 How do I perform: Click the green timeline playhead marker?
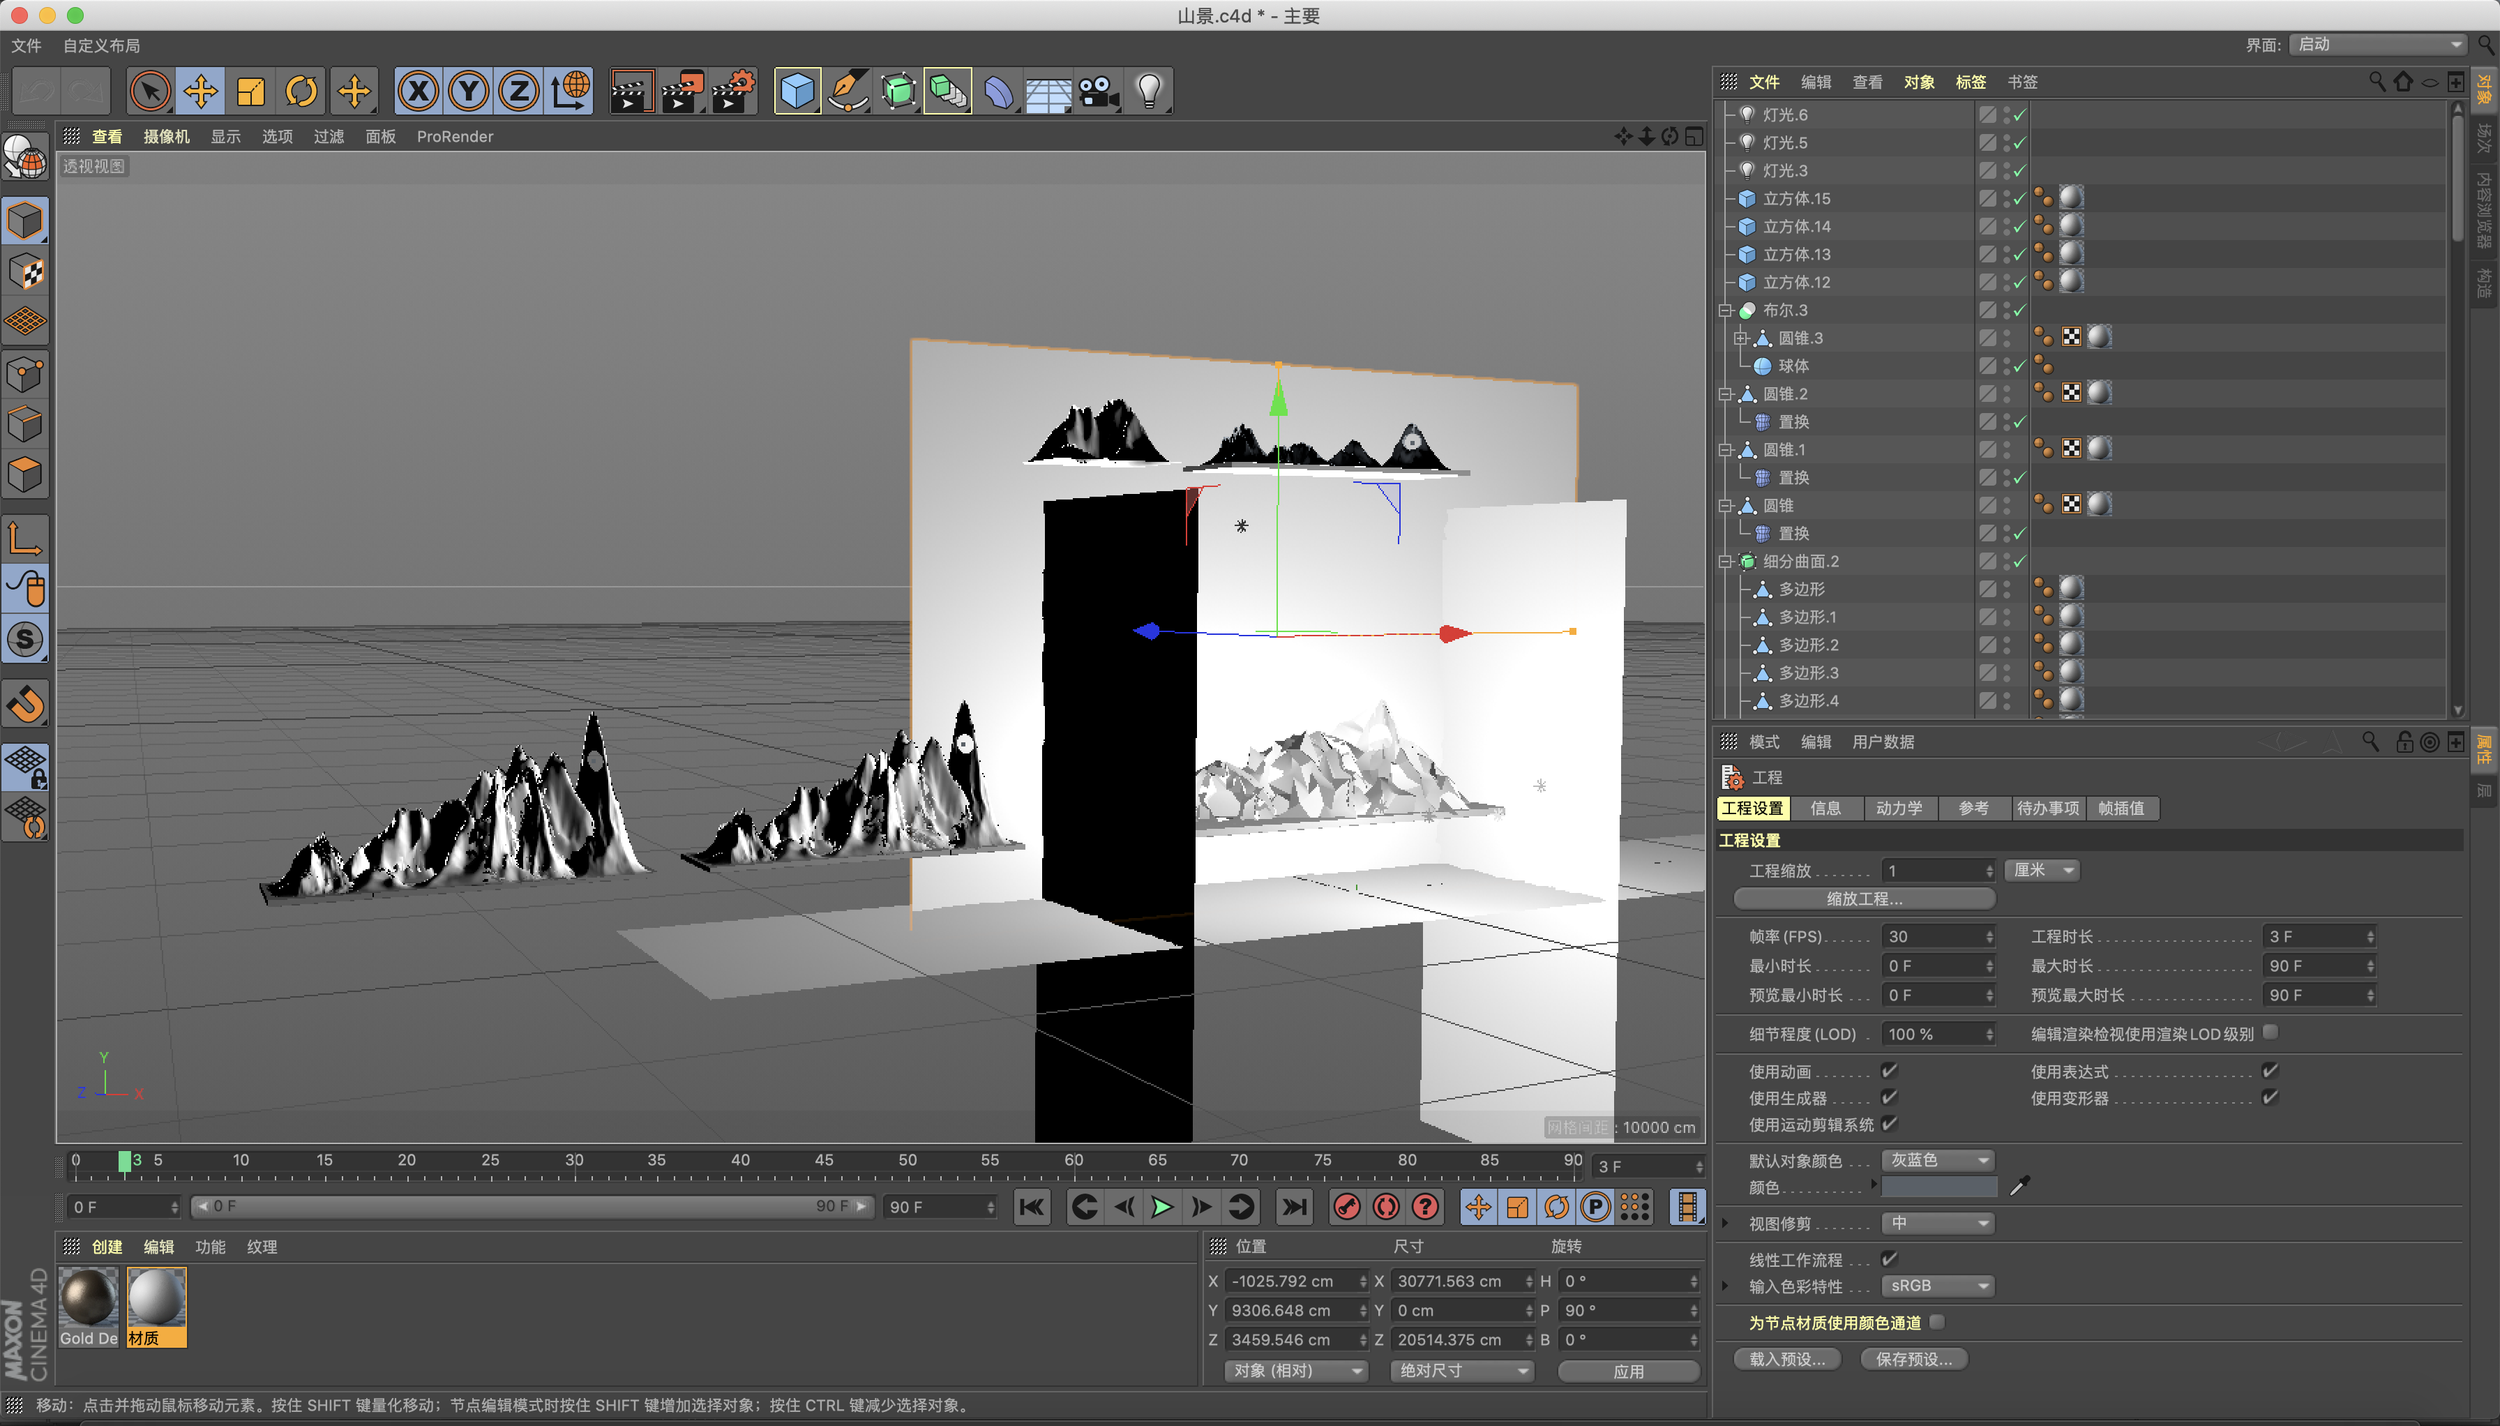coord(125,1161)
